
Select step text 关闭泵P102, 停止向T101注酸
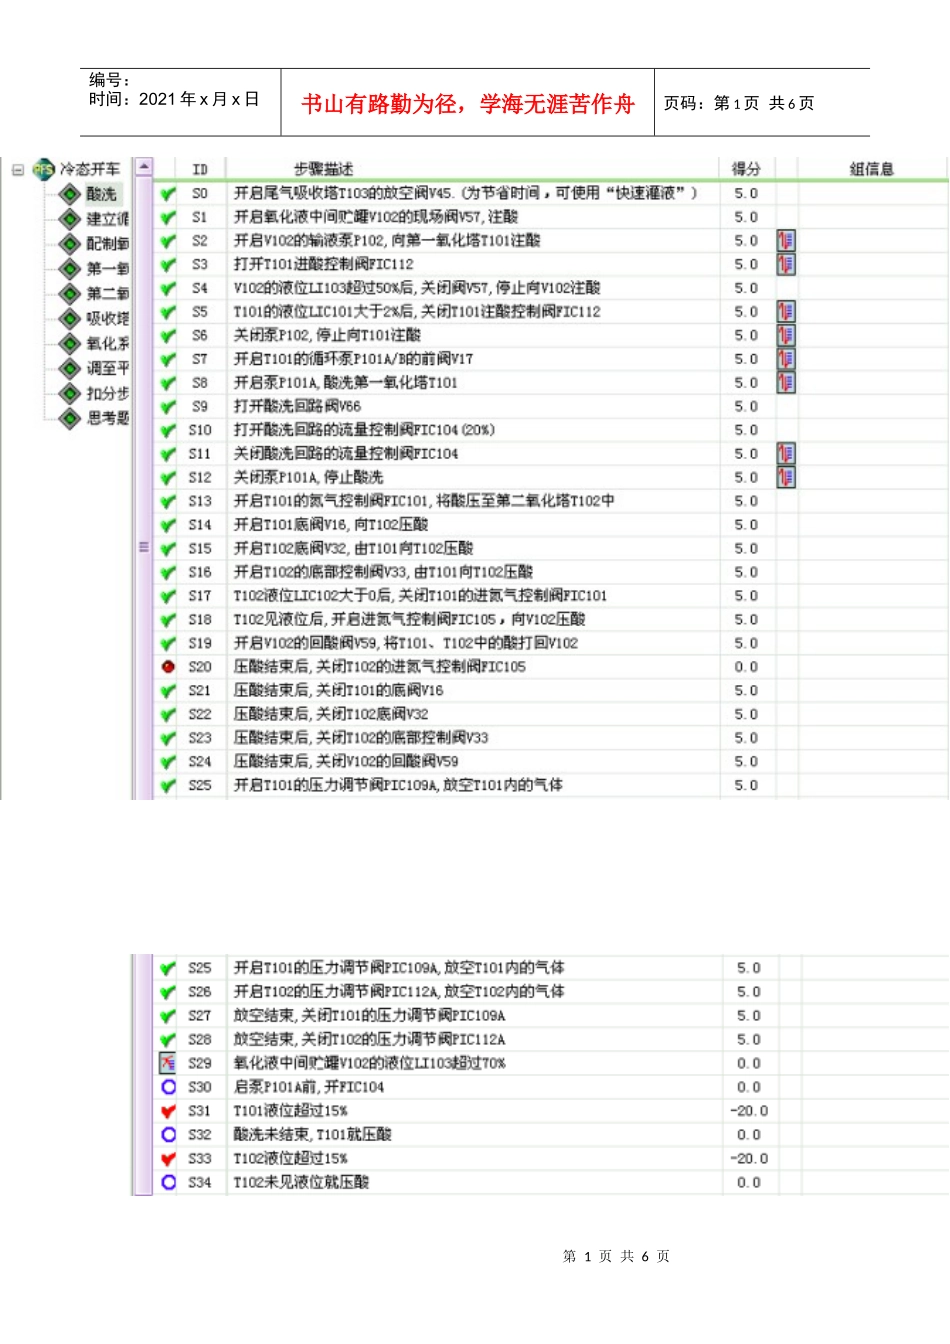(x=327, y=335)
